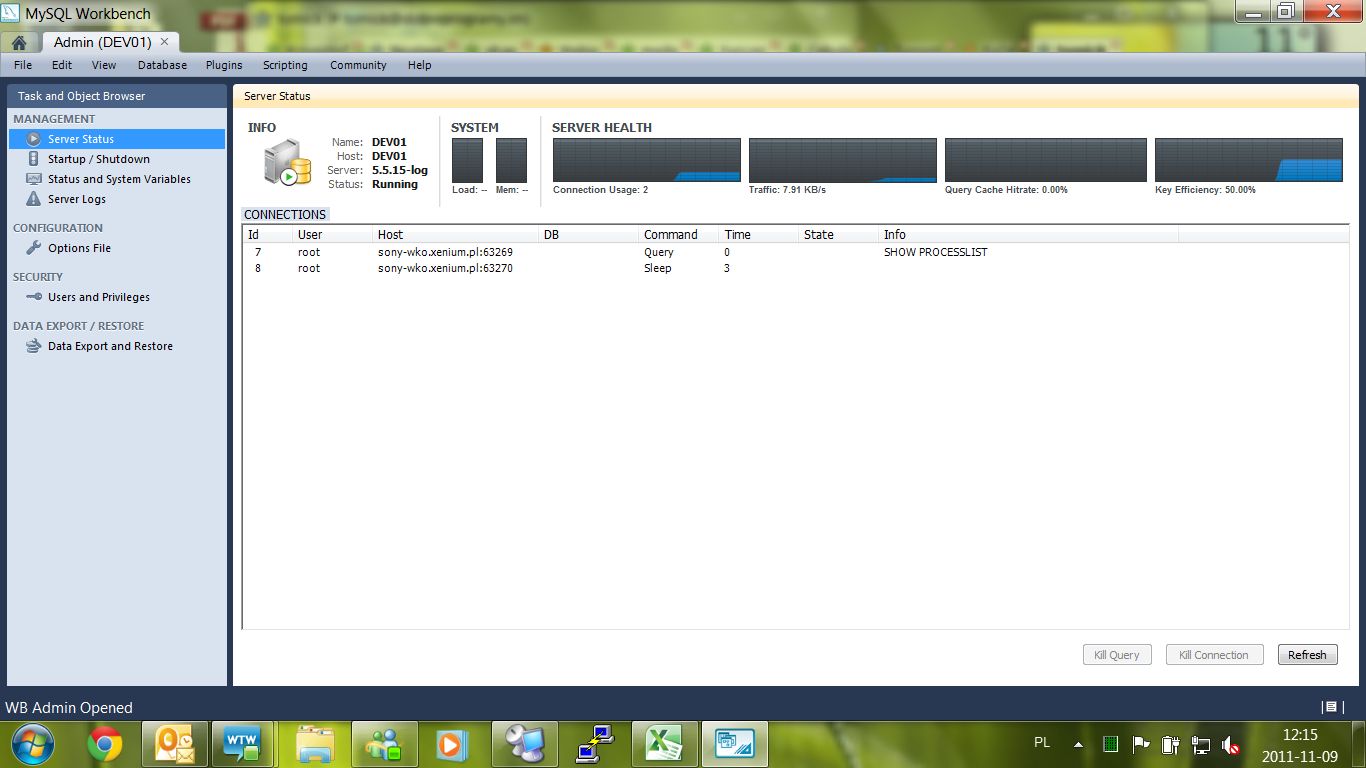Switch to the Admin (DEV01) tab

pyautogui.click(x=103, y=42)
